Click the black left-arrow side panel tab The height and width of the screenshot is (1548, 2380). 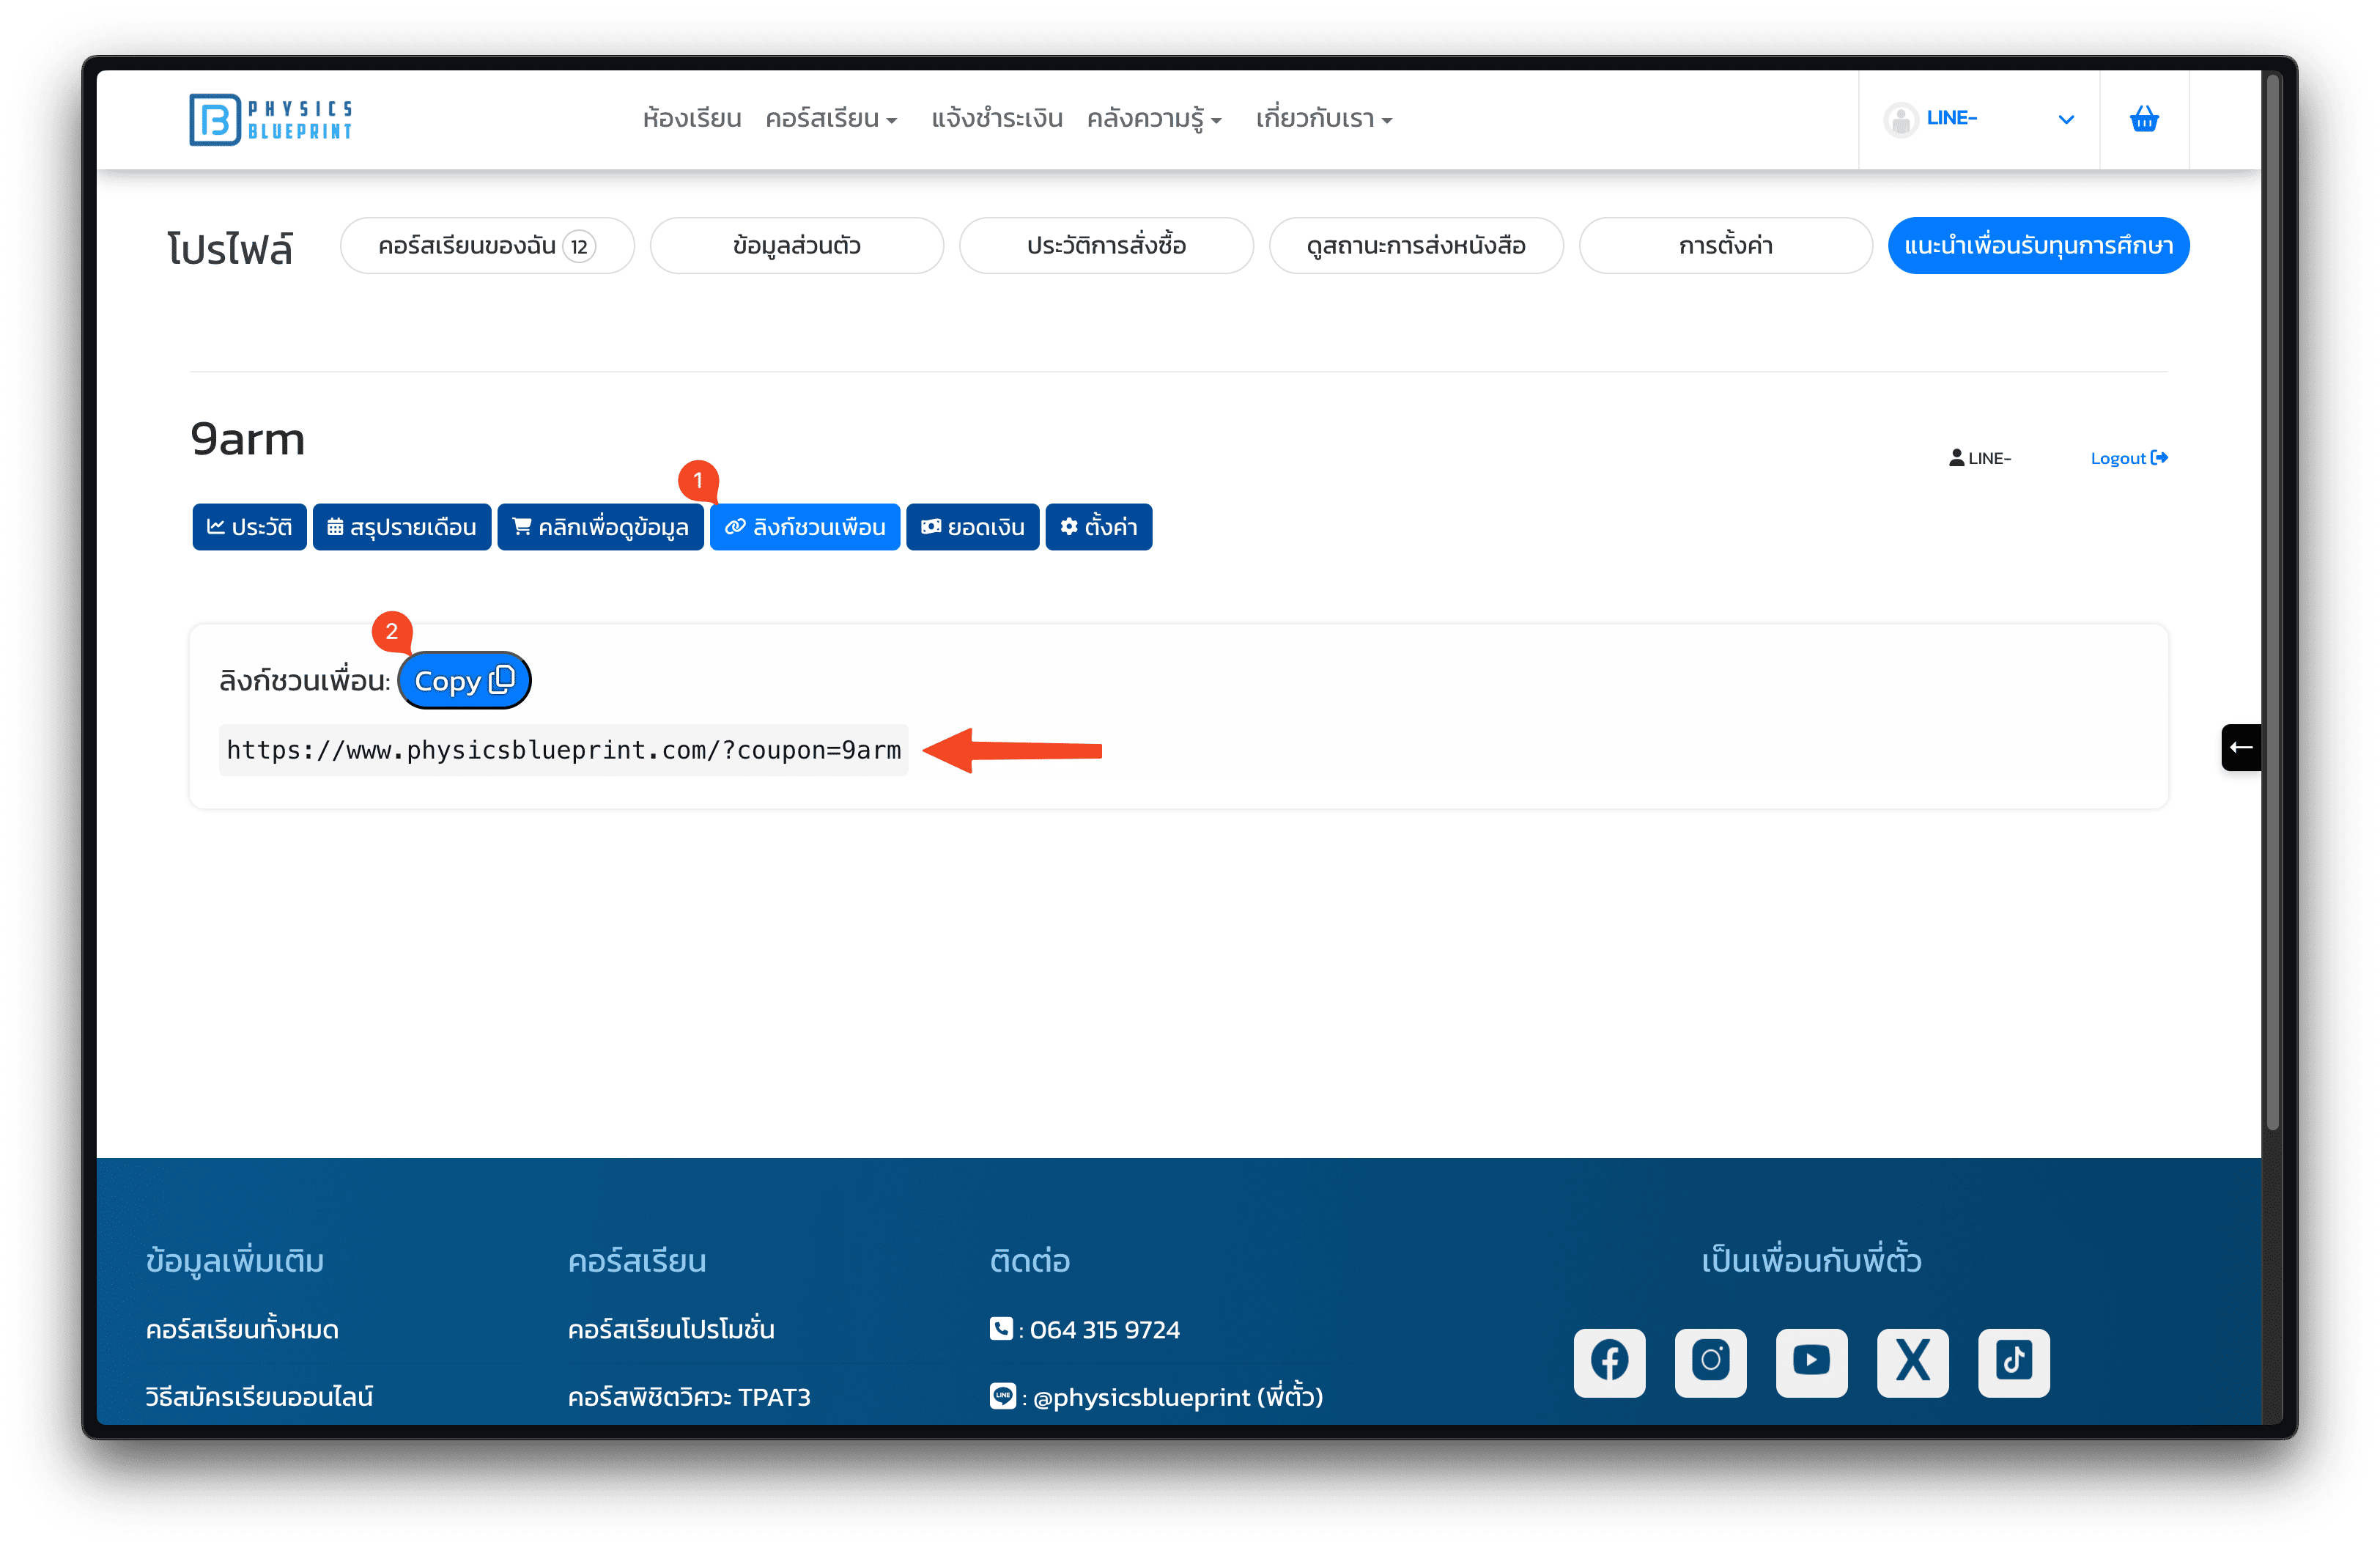[2241, 747]
